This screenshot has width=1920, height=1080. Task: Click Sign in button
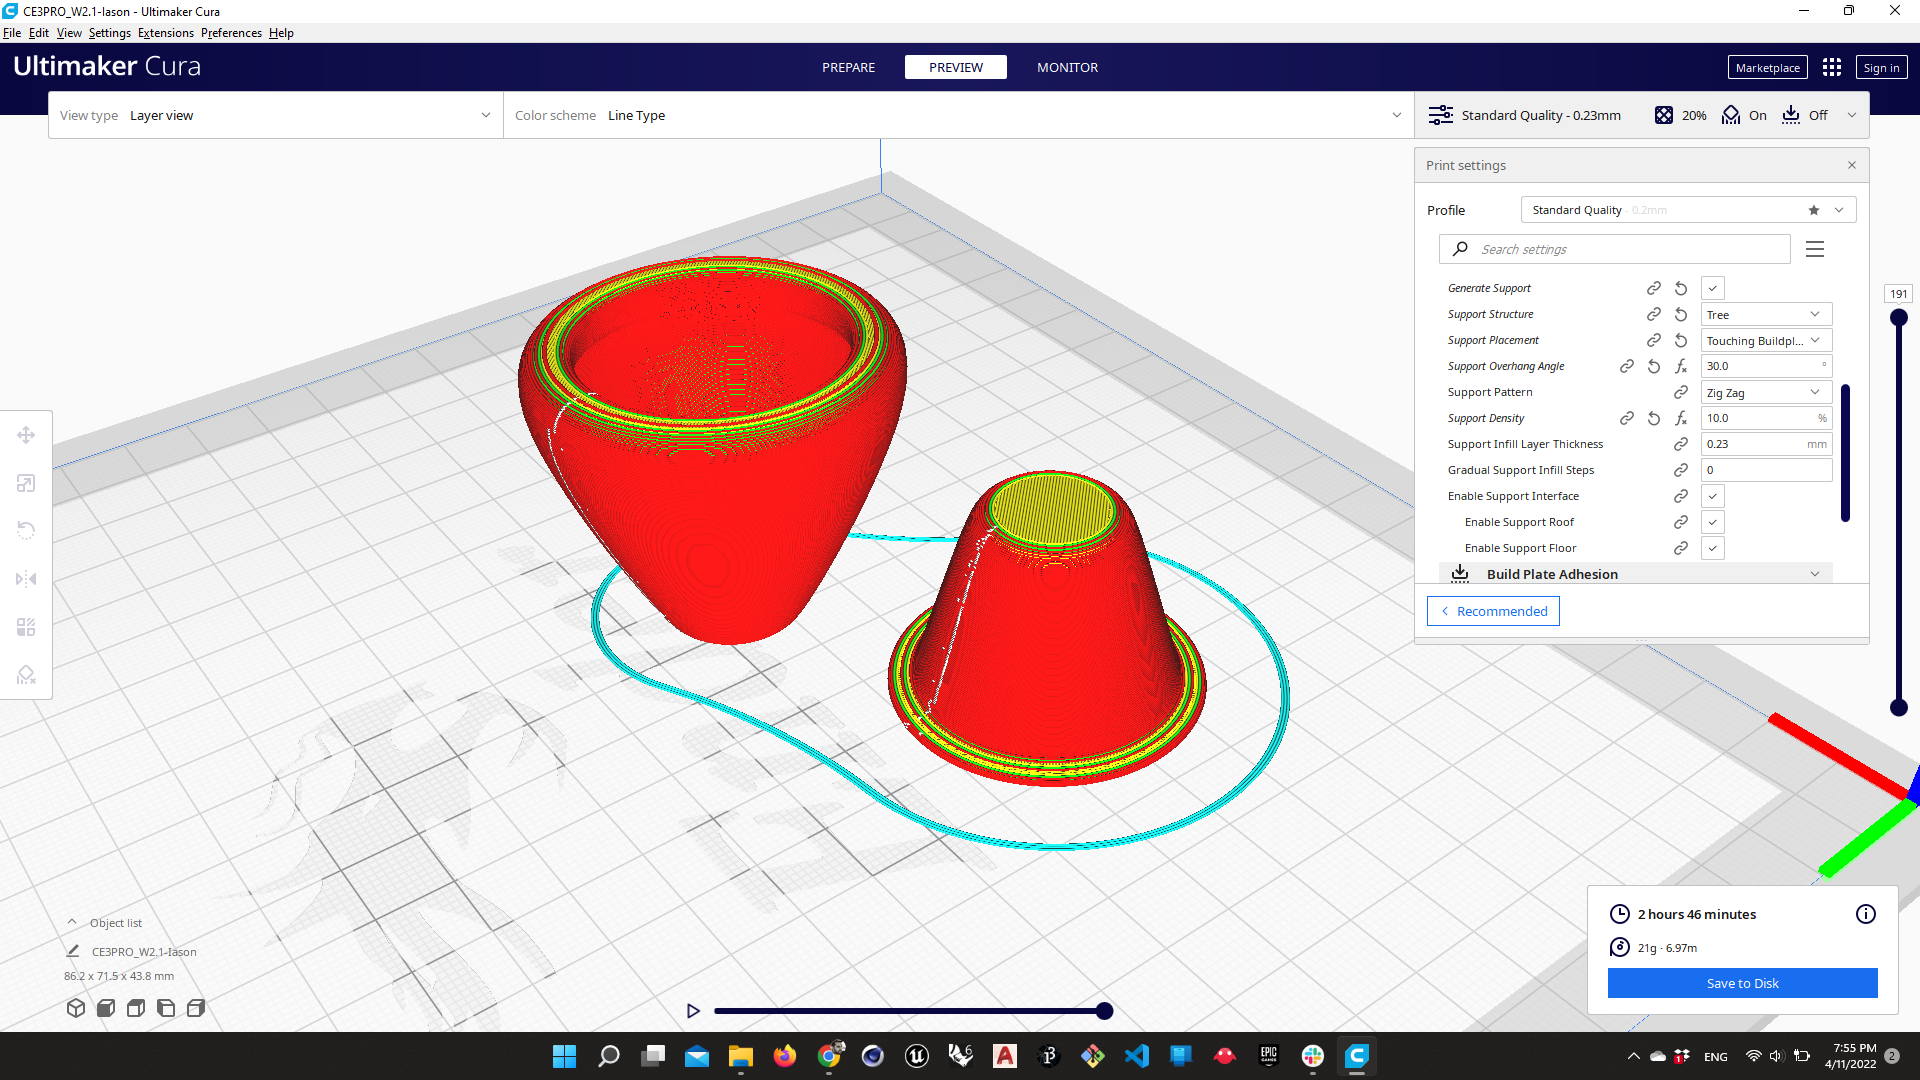(x=1881, y=67)
